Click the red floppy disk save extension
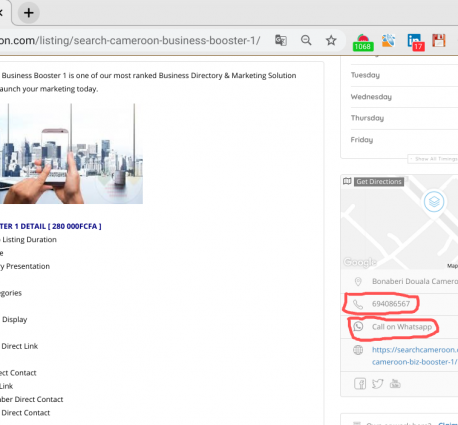Screen dimensions: 458x425 439,40
